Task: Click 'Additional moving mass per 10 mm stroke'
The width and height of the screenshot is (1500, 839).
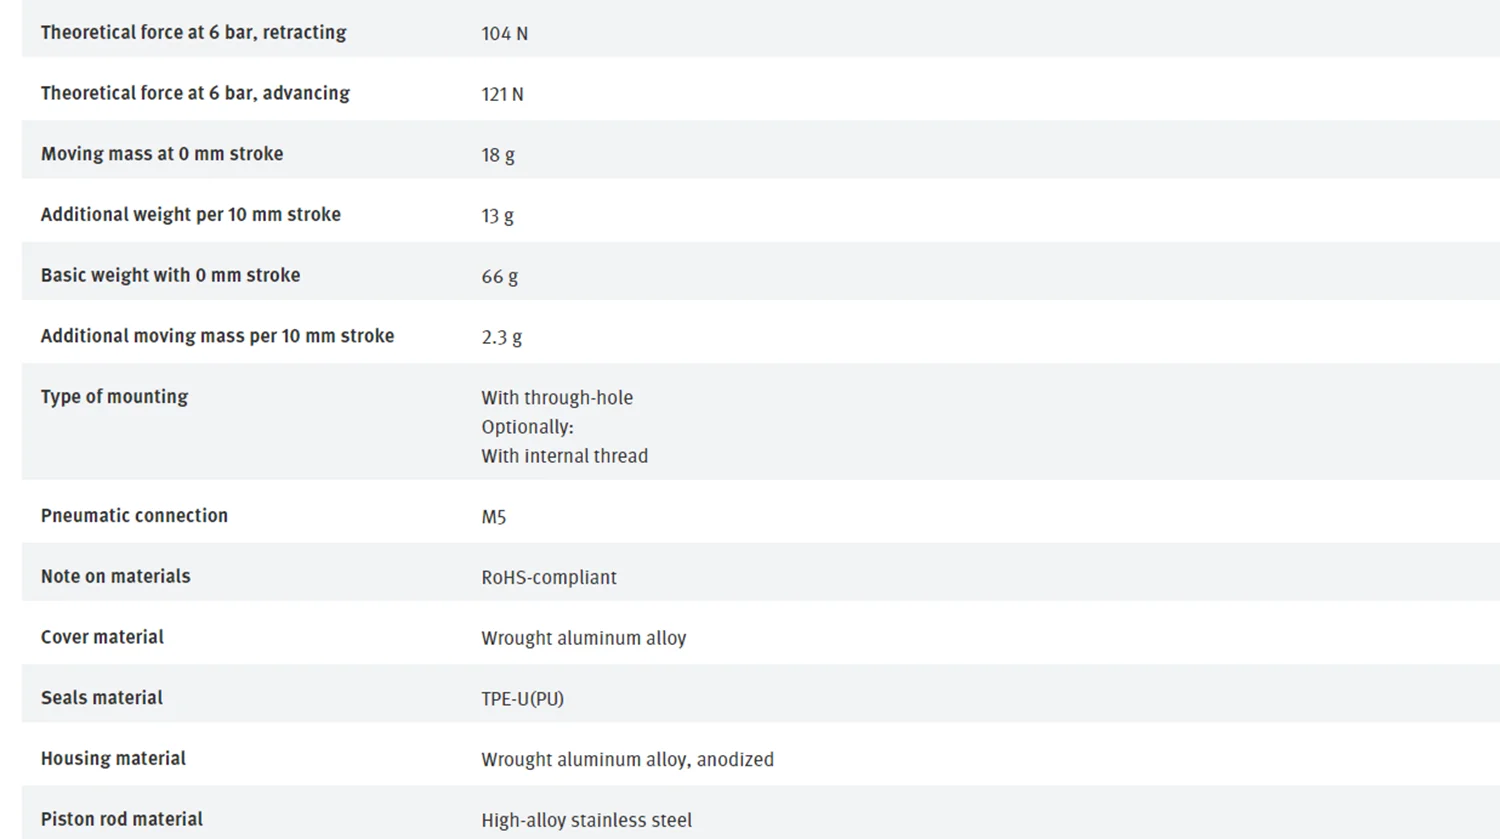Action: 217,336
